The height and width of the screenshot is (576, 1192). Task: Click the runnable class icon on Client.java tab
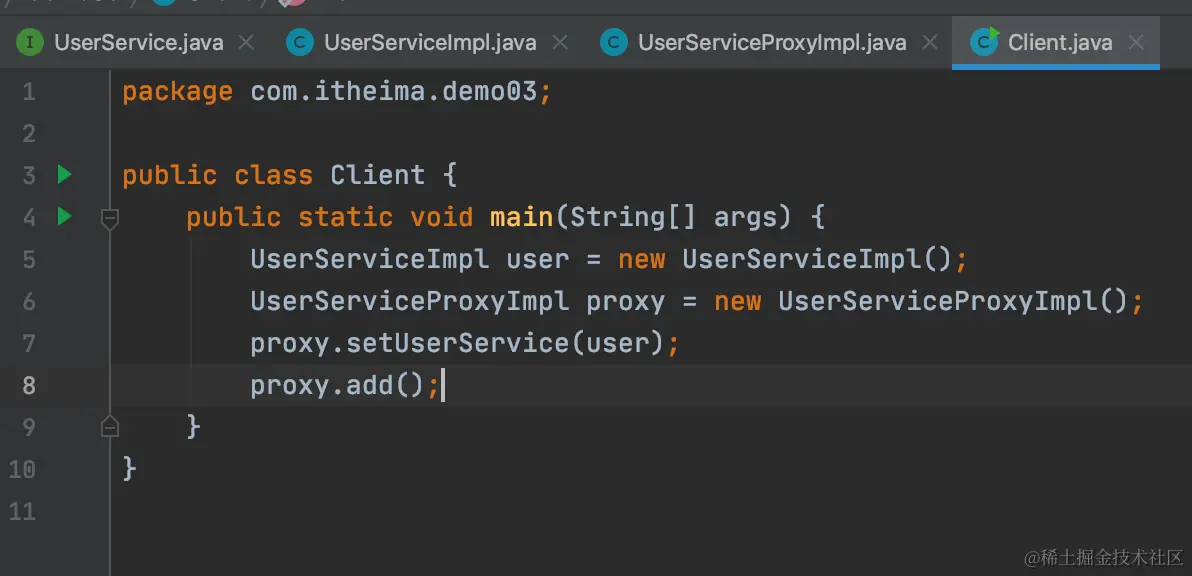tap(984, 43)
